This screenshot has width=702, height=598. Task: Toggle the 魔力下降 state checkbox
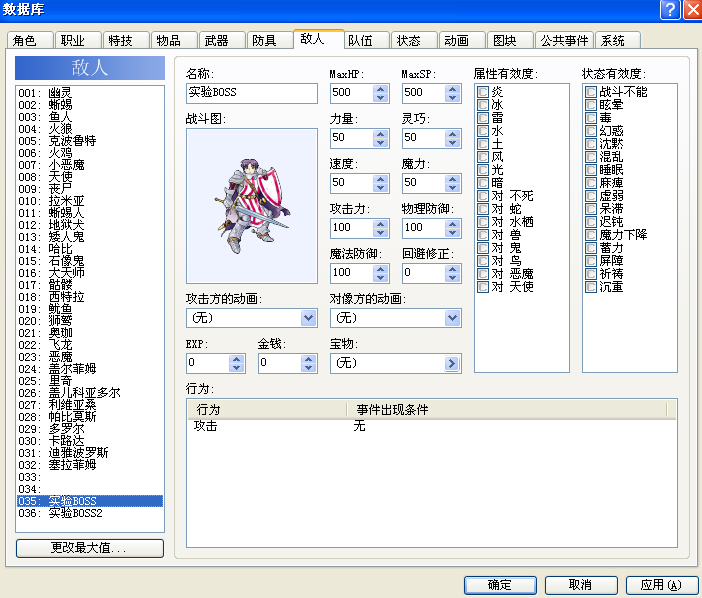point(591,235)
